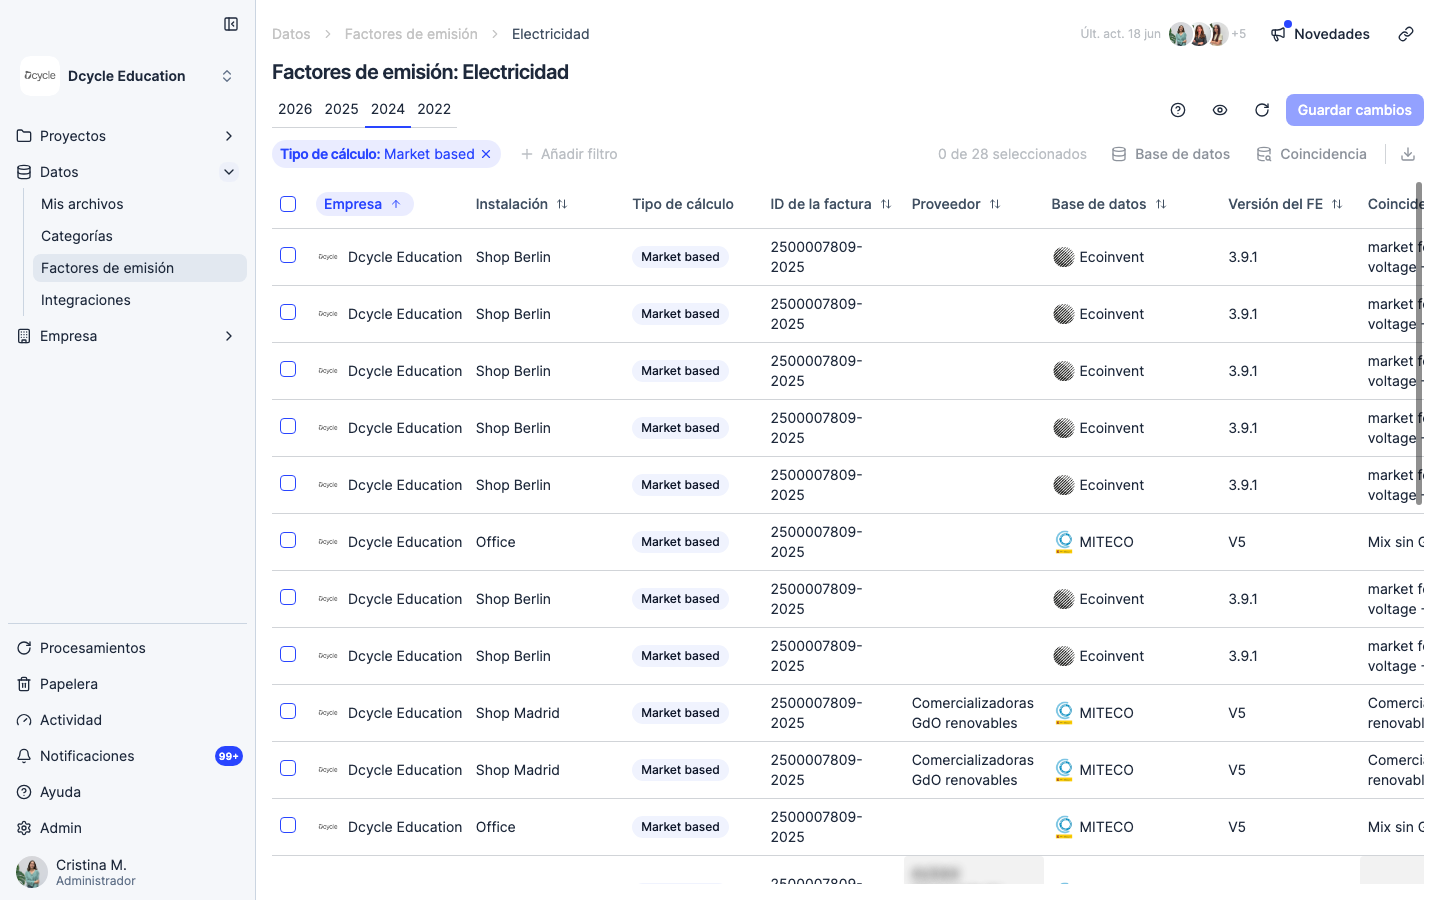1440x900 pixels.
Task: Click Ecoinvent logo in first row
Action: [x=1063, y=257]
